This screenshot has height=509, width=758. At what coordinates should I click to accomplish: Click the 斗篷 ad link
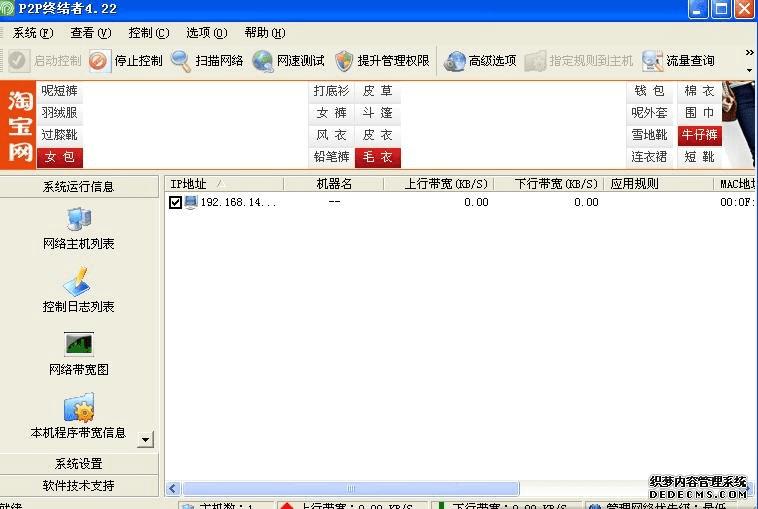(378, 113)
